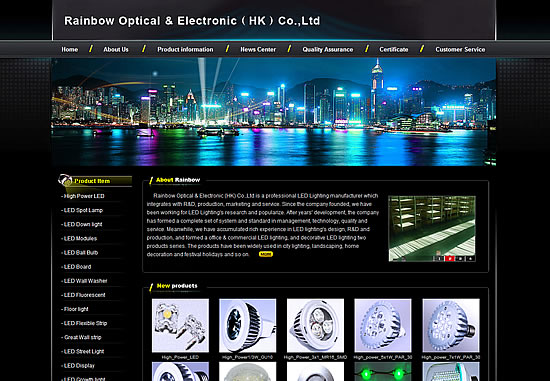Open the High_Power_3x1_MR16_SMD product image

pos(315,326)
